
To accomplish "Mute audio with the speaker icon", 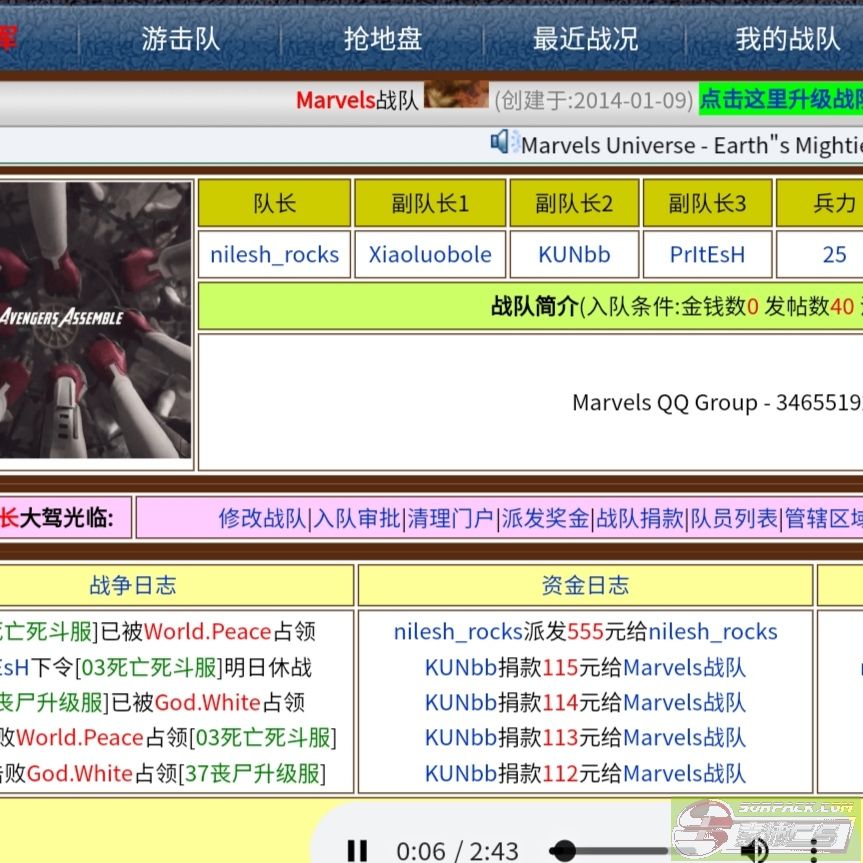I will pos(754,850).
